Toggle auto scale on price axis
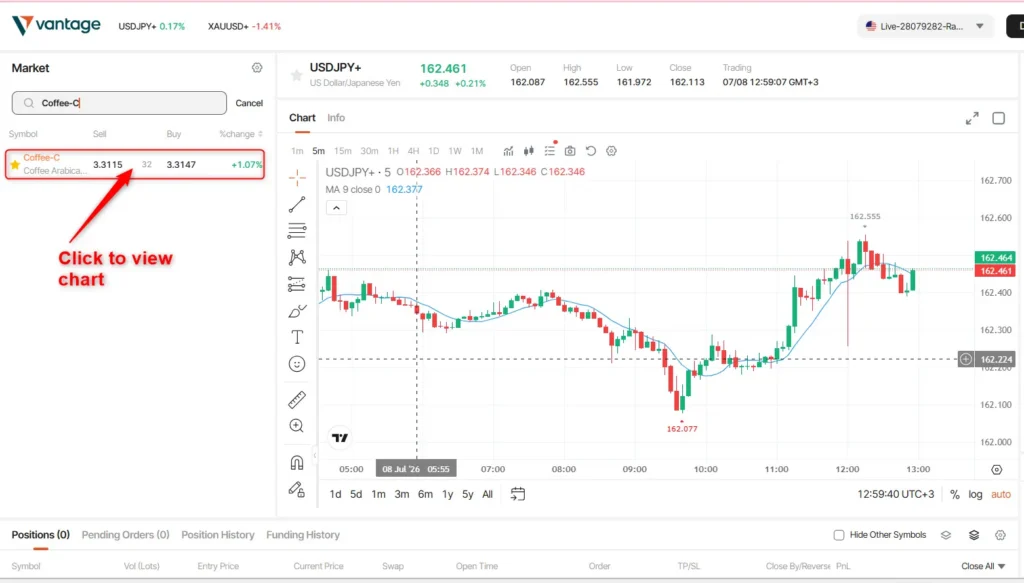The image size is (1024, 583). pyautogui.click(x=1000, y=494)
